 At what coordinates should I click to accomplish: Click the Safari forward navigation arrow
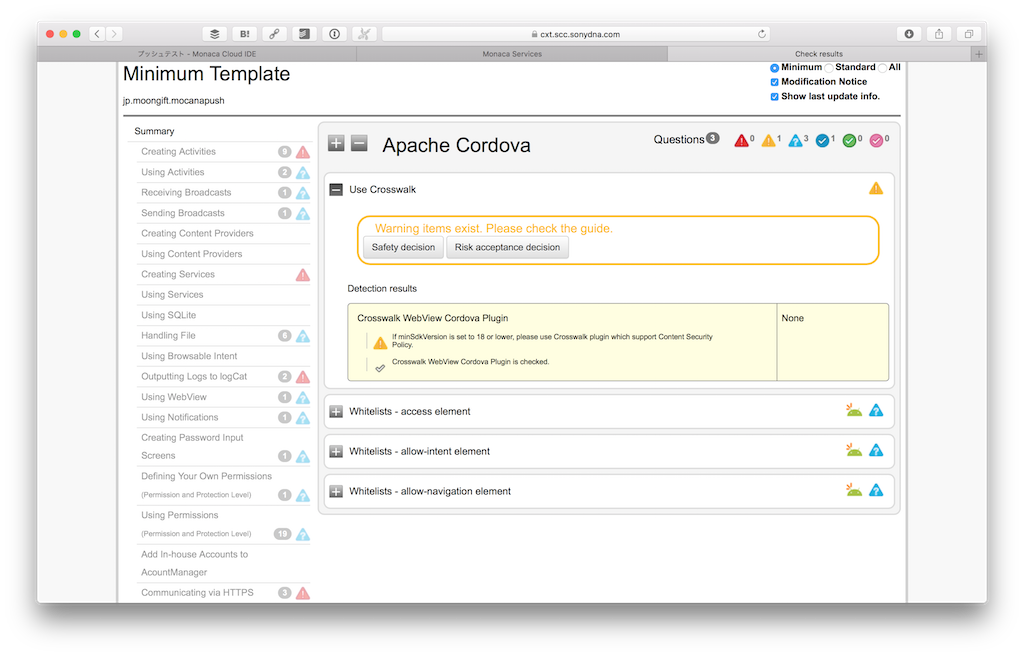tap(114, 34)
